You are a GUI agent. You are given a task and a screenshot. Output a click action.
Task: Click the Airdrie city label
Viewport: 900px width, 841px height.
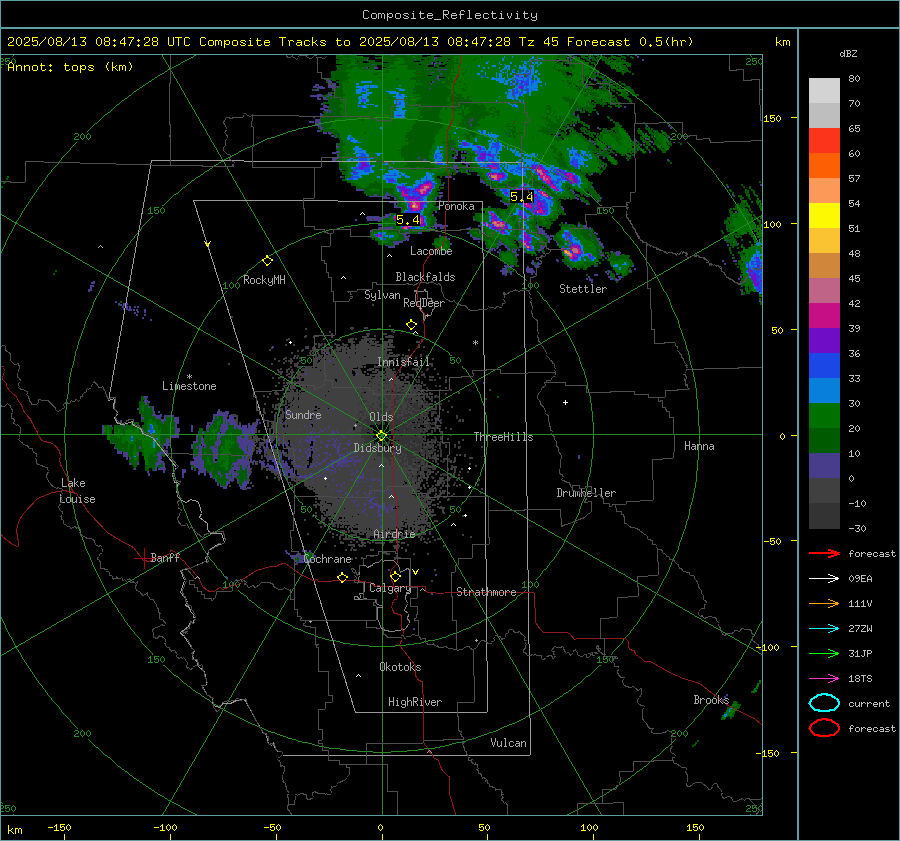[394, 534]
